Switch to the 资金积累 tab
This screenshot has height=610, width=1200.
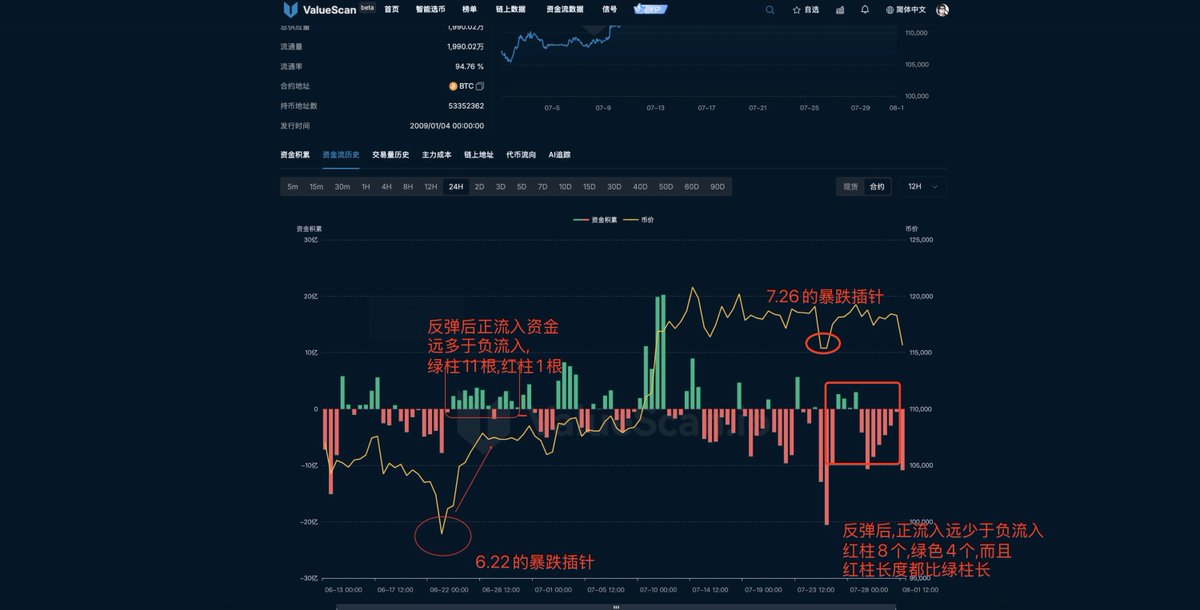coord(295,155)
